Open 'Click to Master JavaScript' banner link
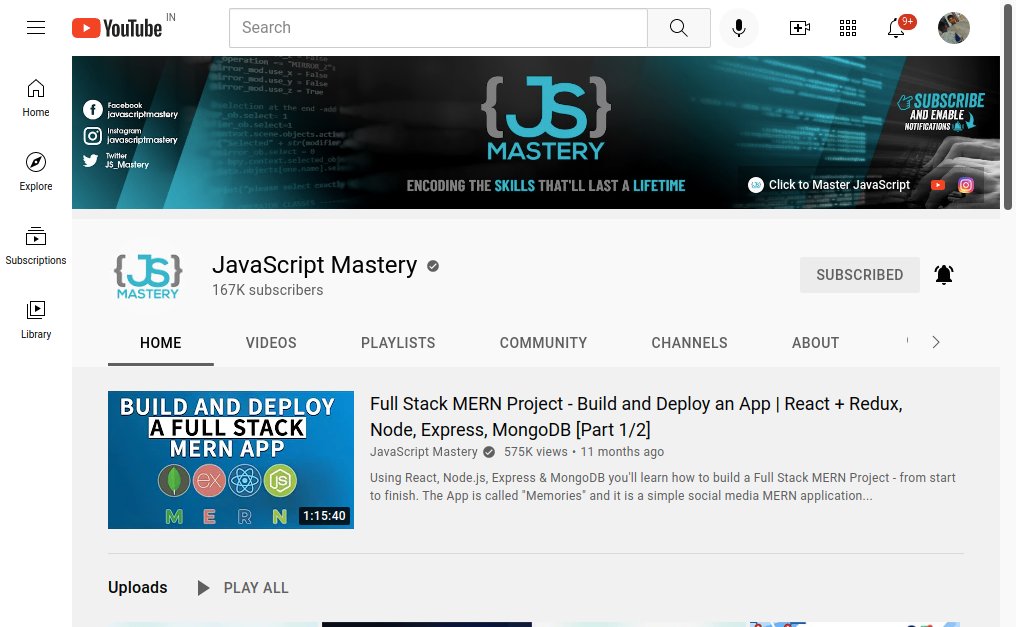Screen dimensions: 1016x627 coord(829,185)
